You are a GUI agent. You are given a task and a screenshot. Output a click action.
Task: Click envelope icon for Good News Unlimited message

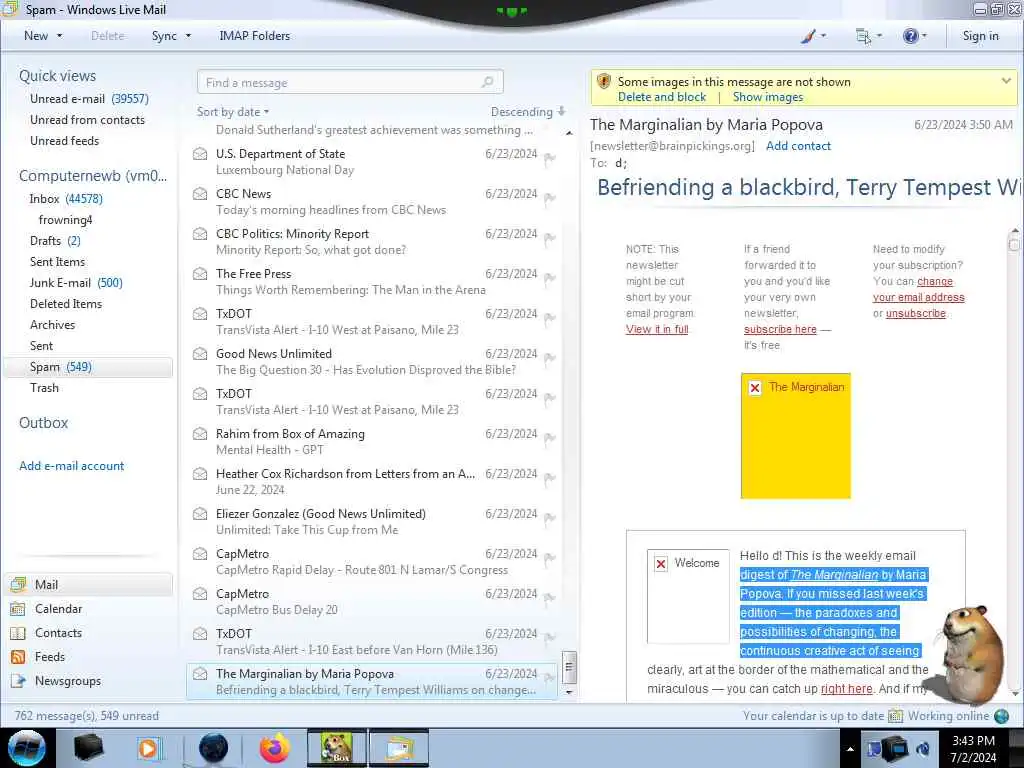[x=200, y=354]
